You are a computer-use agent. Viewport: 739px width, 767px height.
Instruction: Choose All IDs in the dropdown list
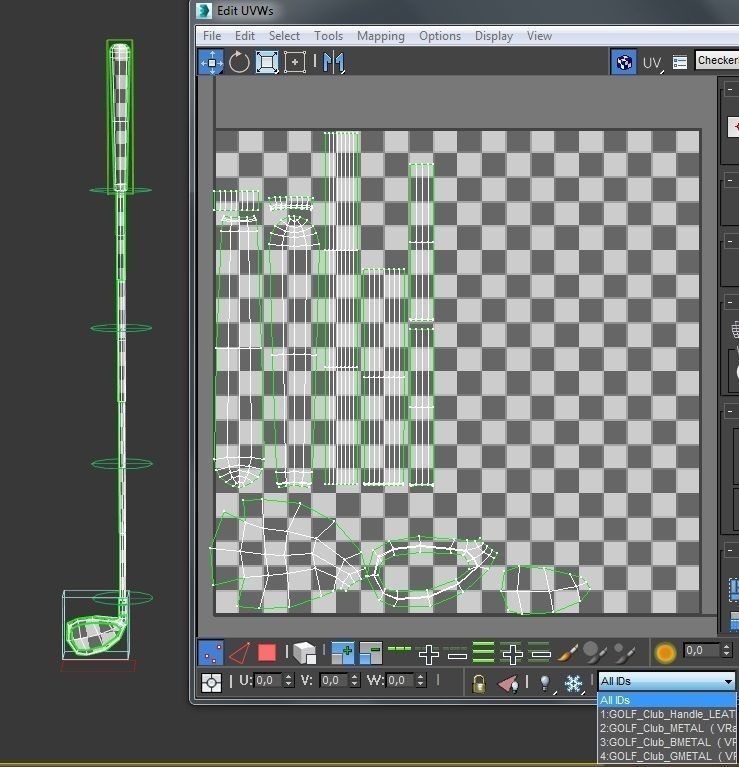tap(667, 700)
